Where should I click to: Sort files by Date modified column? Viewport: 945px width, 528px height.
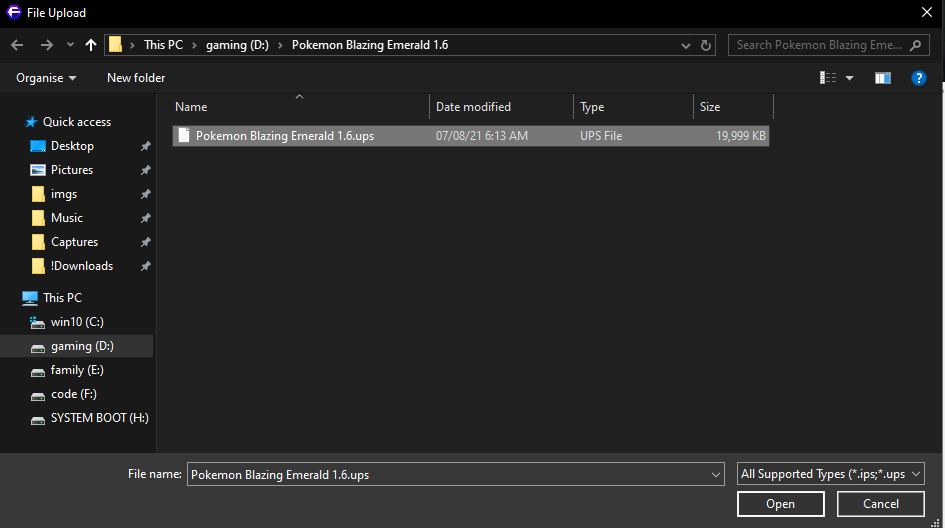tap(473, 107)
